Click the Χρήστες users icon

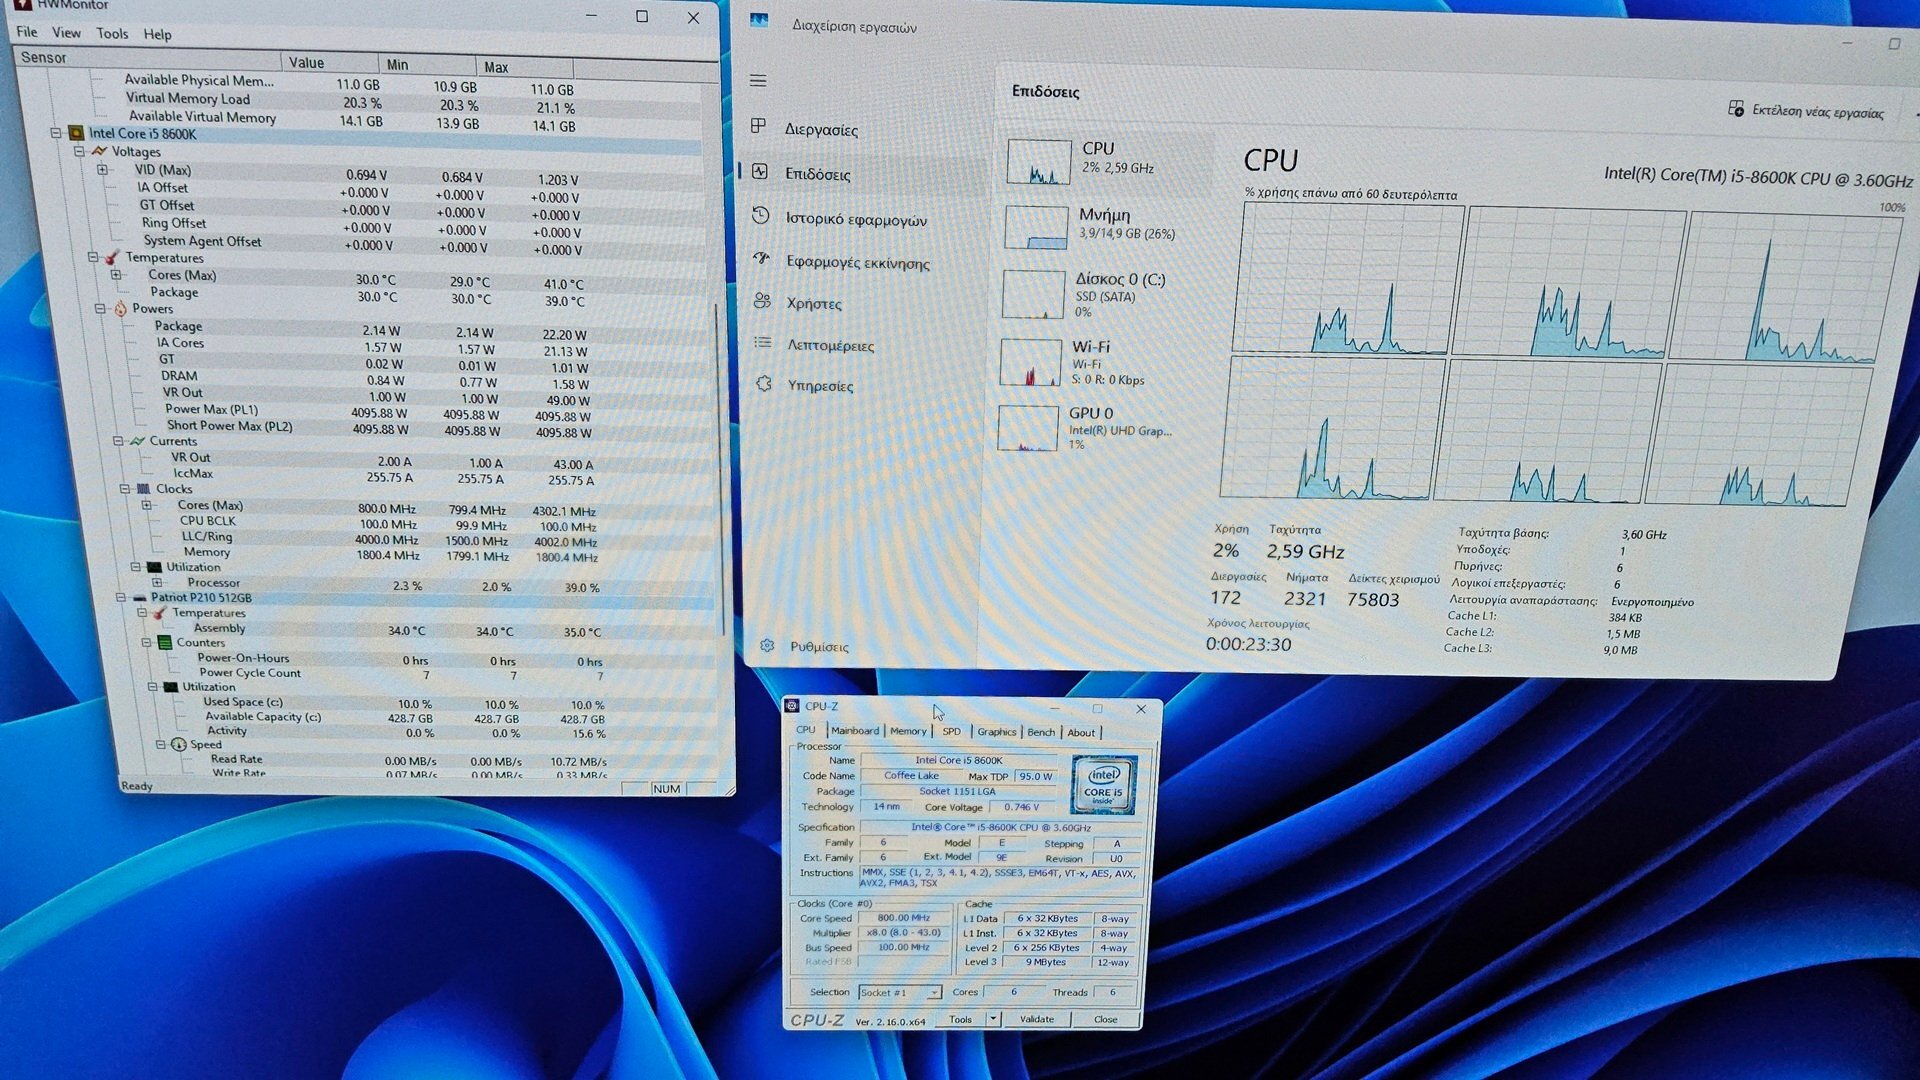pyautogui.click(x=762, y=300)
